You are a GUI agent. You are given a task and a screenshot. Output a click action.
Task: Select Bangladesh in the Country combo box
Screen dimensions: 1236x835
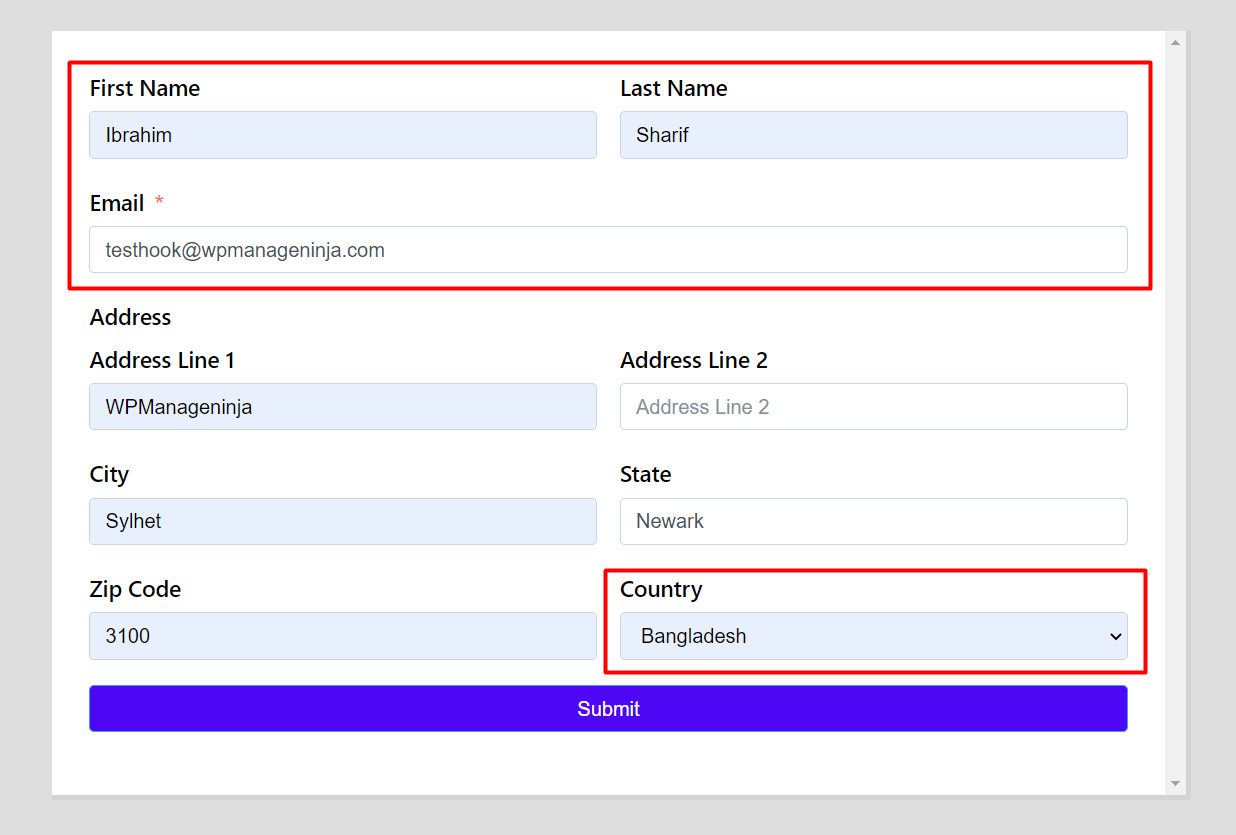pyautogui.click(x=873, y=636)
